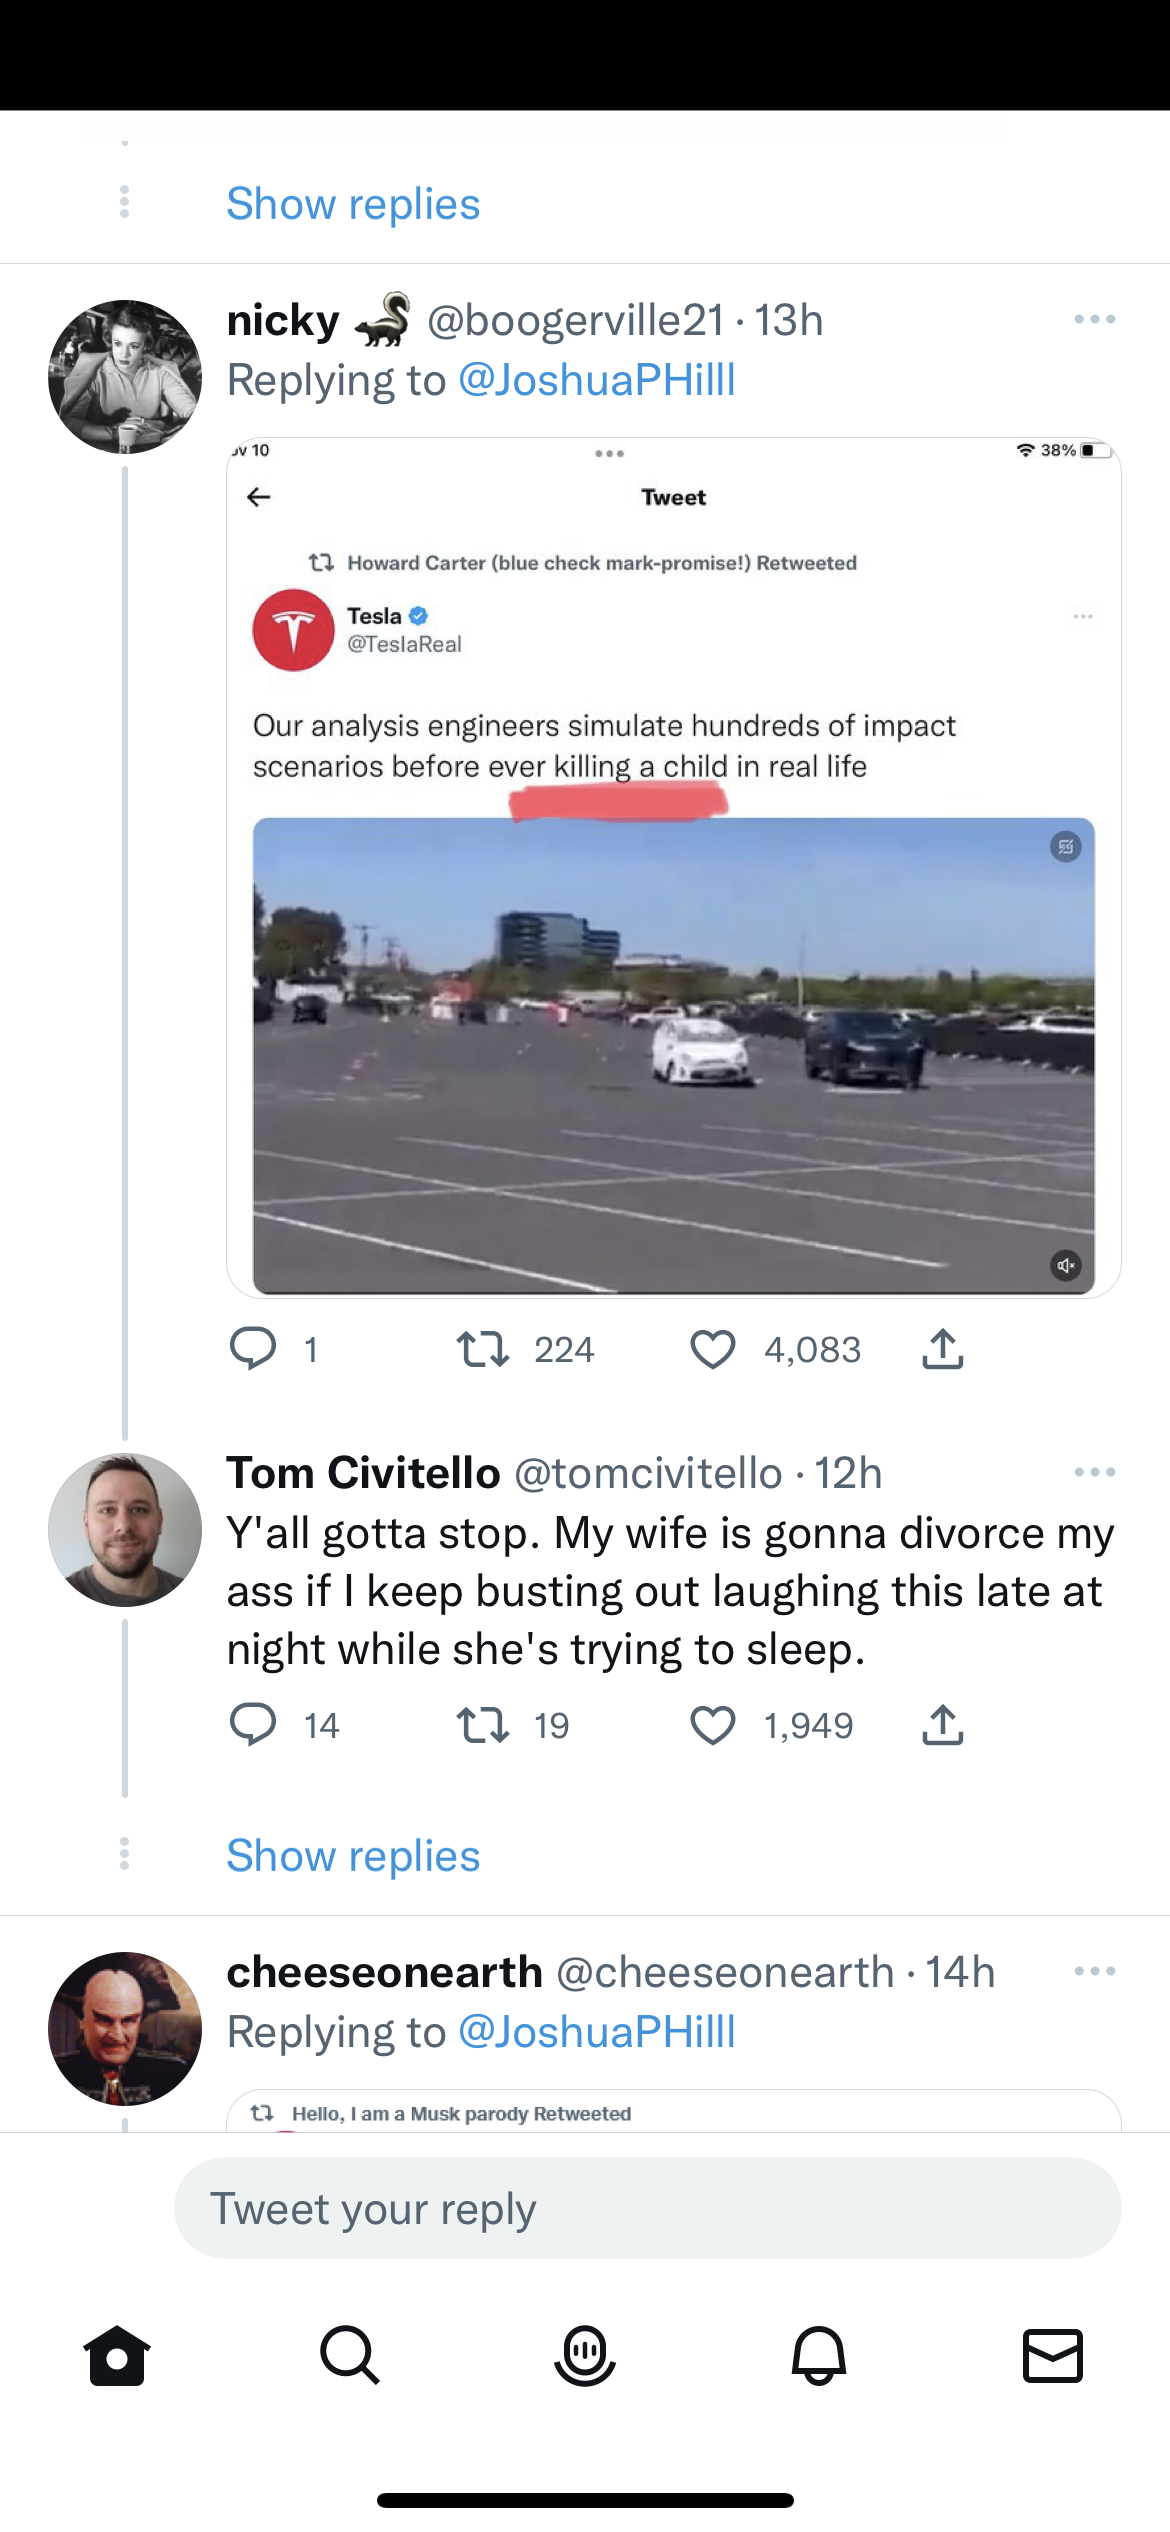
Task: Open the Spaces tab
Action: coord(585,2355)
